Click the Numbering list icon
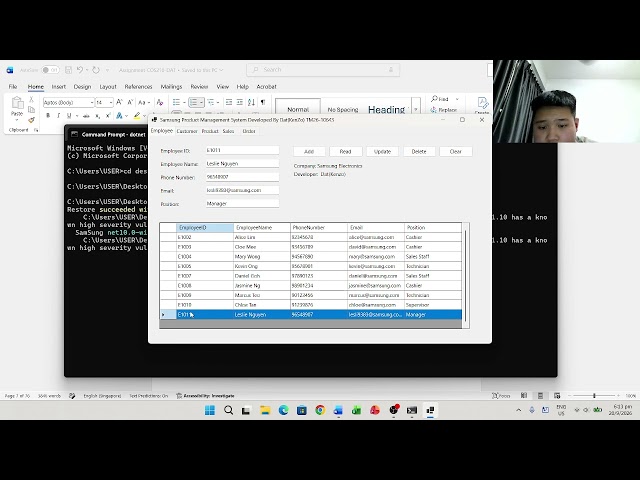This screenshot has width=640, height=480. [193, 102]
